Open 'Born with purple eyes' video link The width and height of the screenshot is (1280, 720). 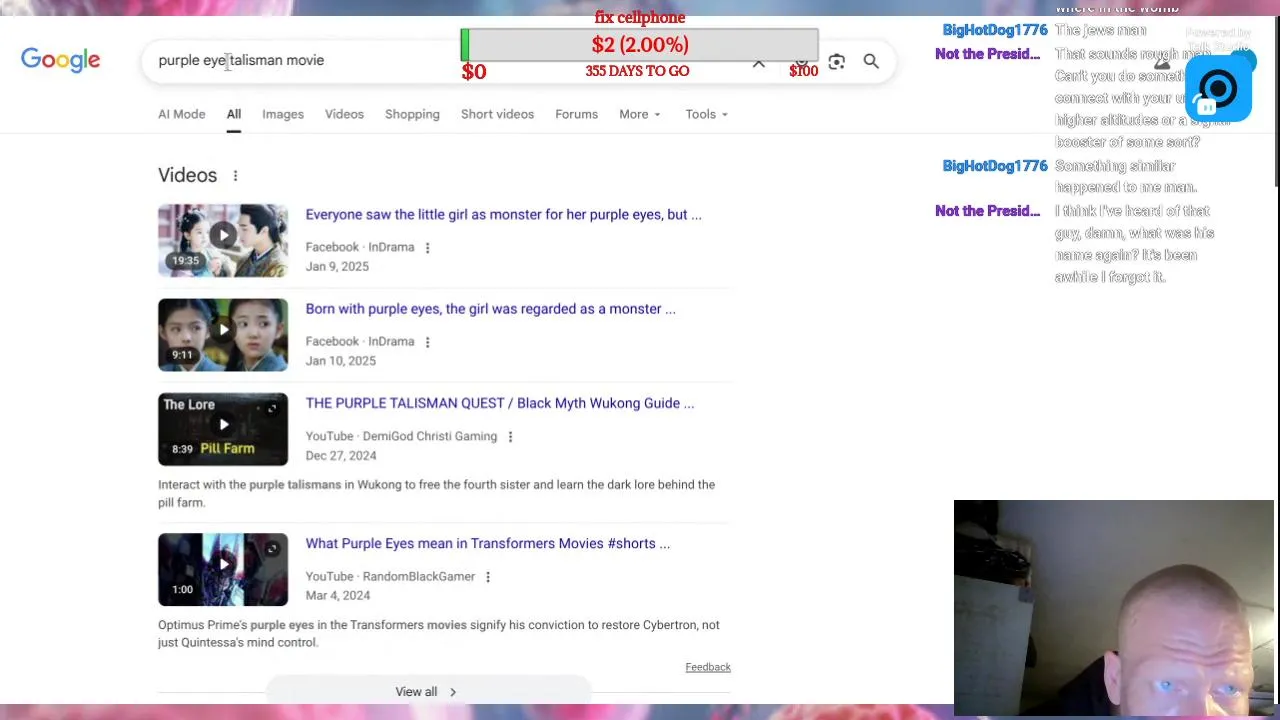tap(490, 309)
